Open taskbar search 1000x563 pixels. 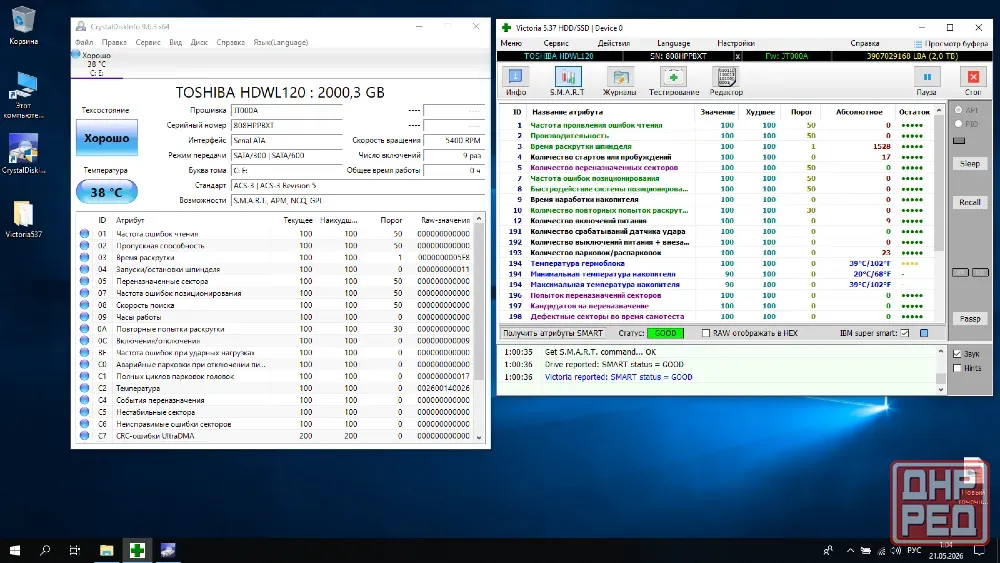[45, 550]
